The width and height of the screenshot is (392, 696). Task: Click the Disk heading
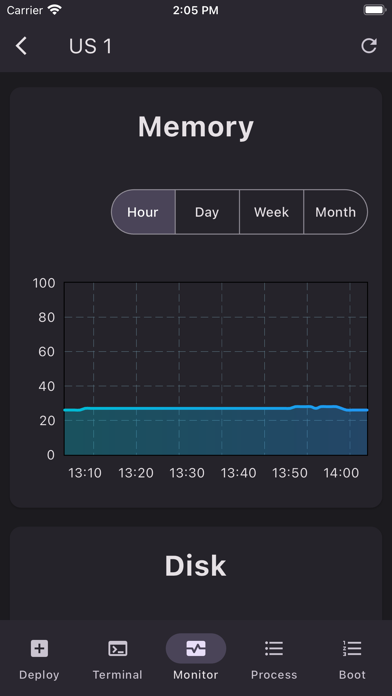click(x=195, y=566)
